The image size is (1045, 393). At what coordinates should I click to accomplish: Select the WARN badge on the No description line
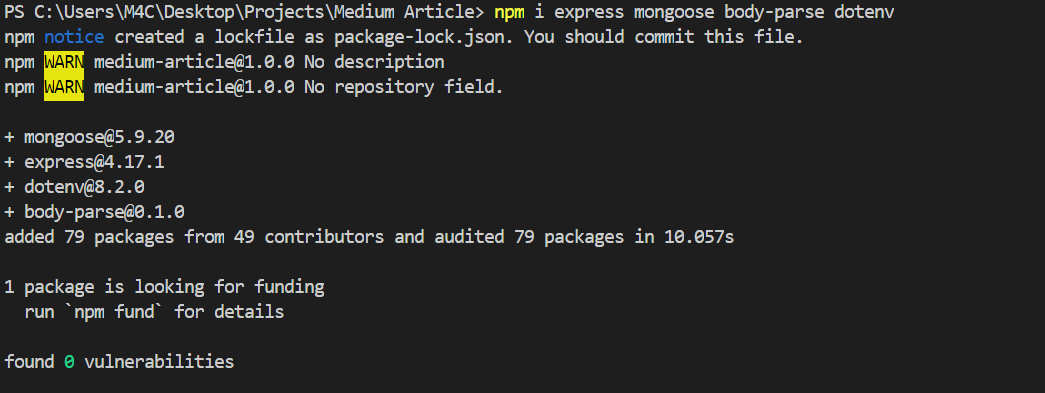[x=64, y=62]
